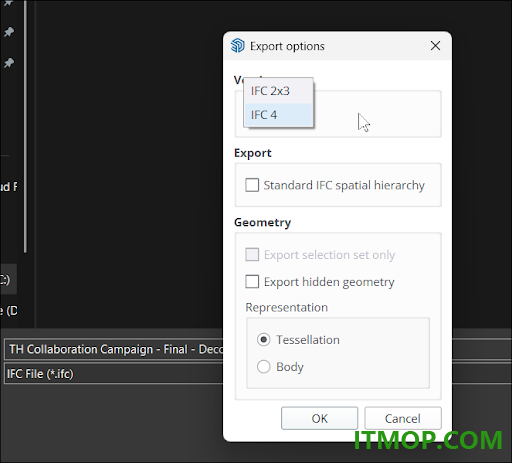
Task: Click the lowest pin icon in sidebar
Action: 9,63
